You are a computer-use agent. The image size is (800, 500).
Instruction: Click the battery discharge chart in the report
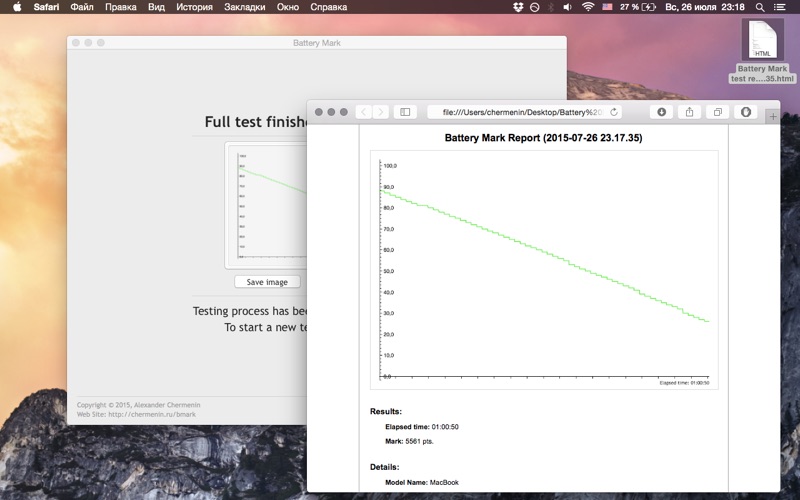coord(544,270)
